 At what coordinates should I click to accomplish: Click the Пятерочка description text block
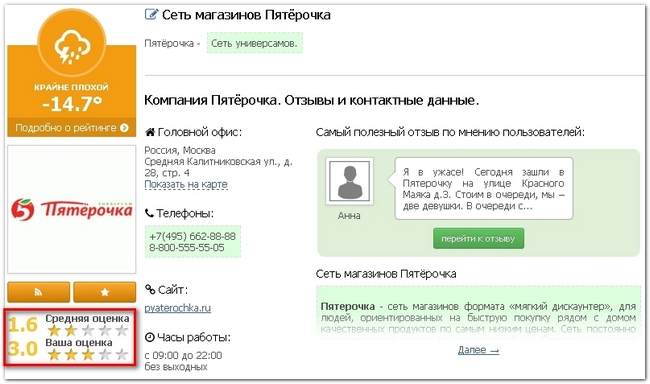point(478,312)
